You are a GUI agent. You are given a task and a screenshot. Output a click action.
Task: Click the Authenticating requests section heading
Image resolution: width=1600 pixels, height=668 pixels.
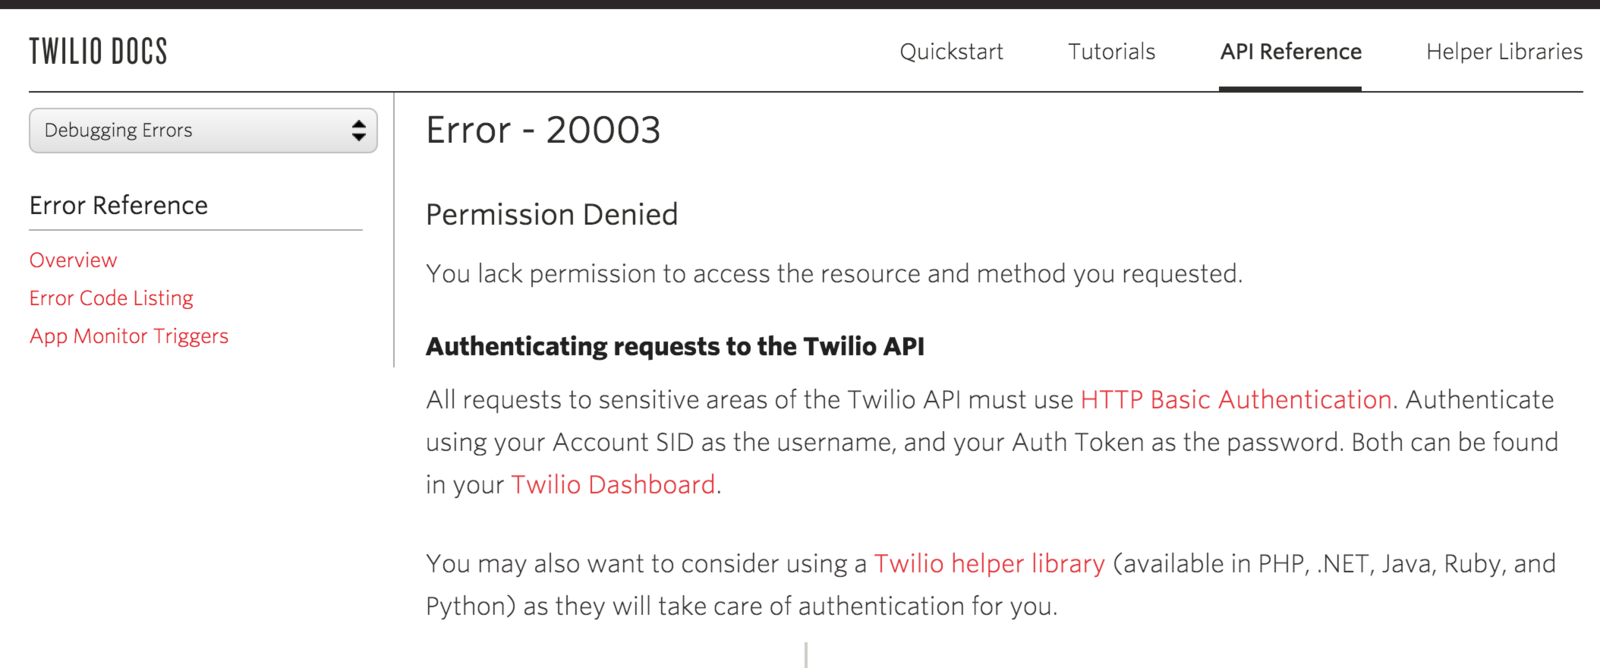(x=675, y=346)
